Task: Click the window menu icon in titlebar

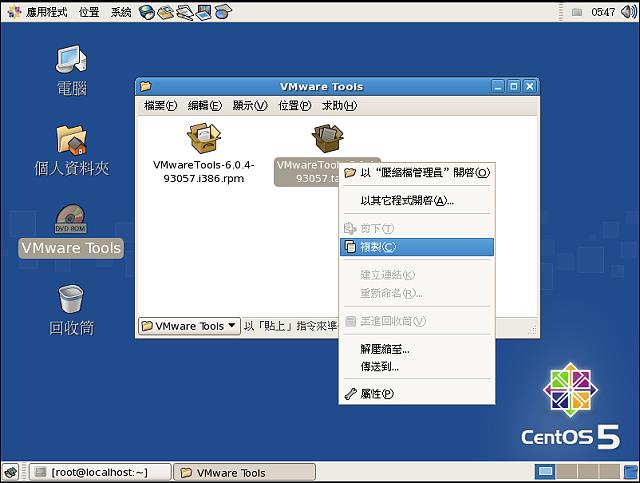Action: [146, 86]
